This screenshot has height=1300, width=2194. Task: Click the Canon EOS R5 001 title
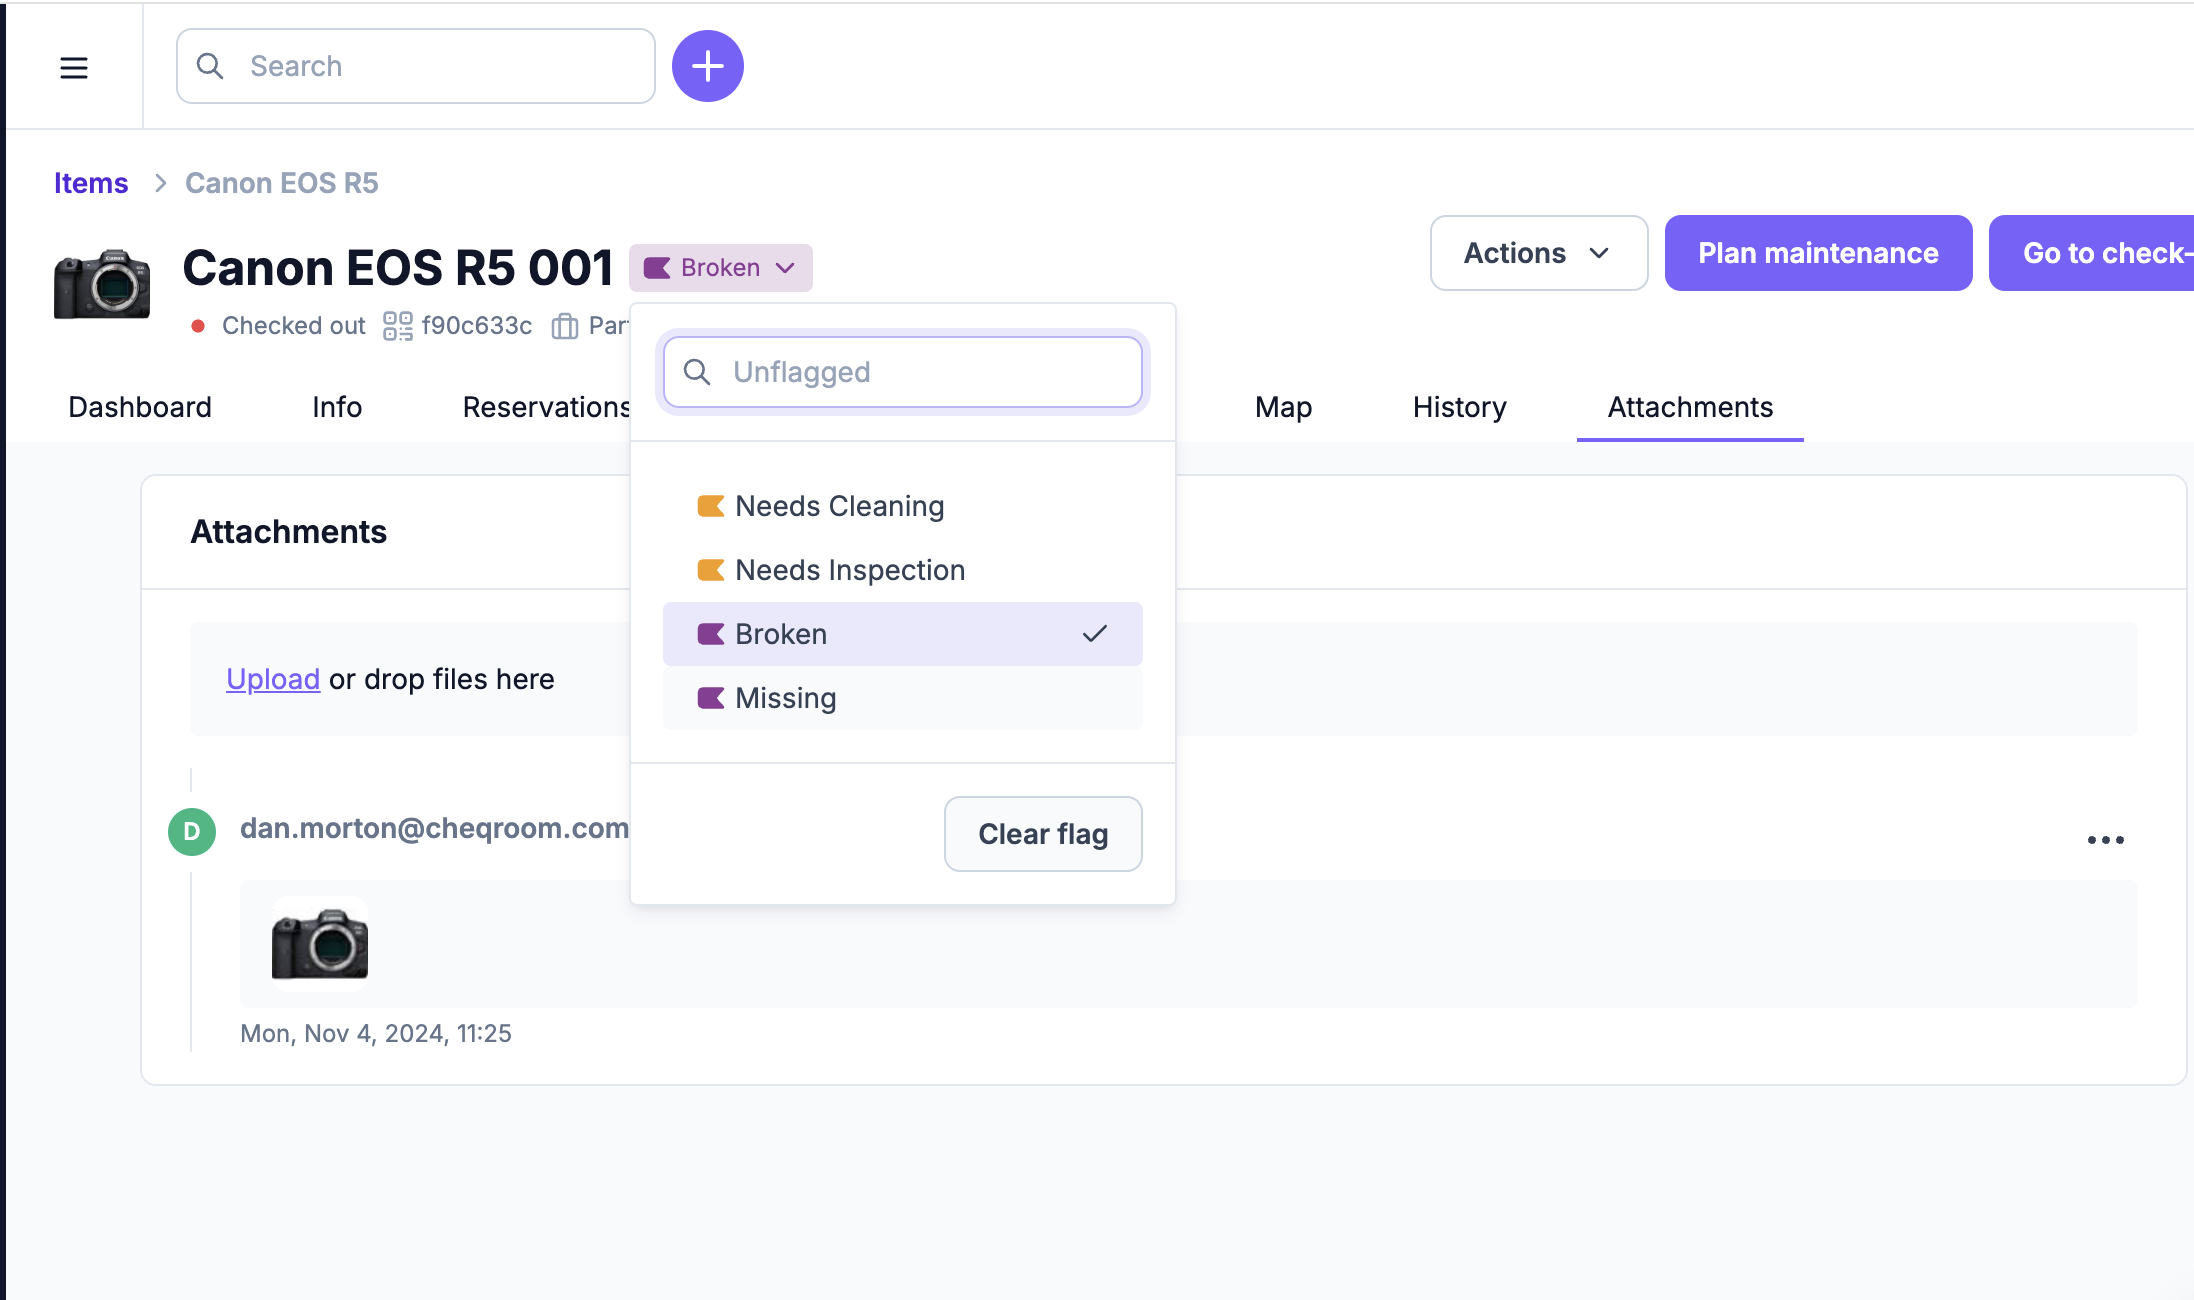[x=397, y=268]
